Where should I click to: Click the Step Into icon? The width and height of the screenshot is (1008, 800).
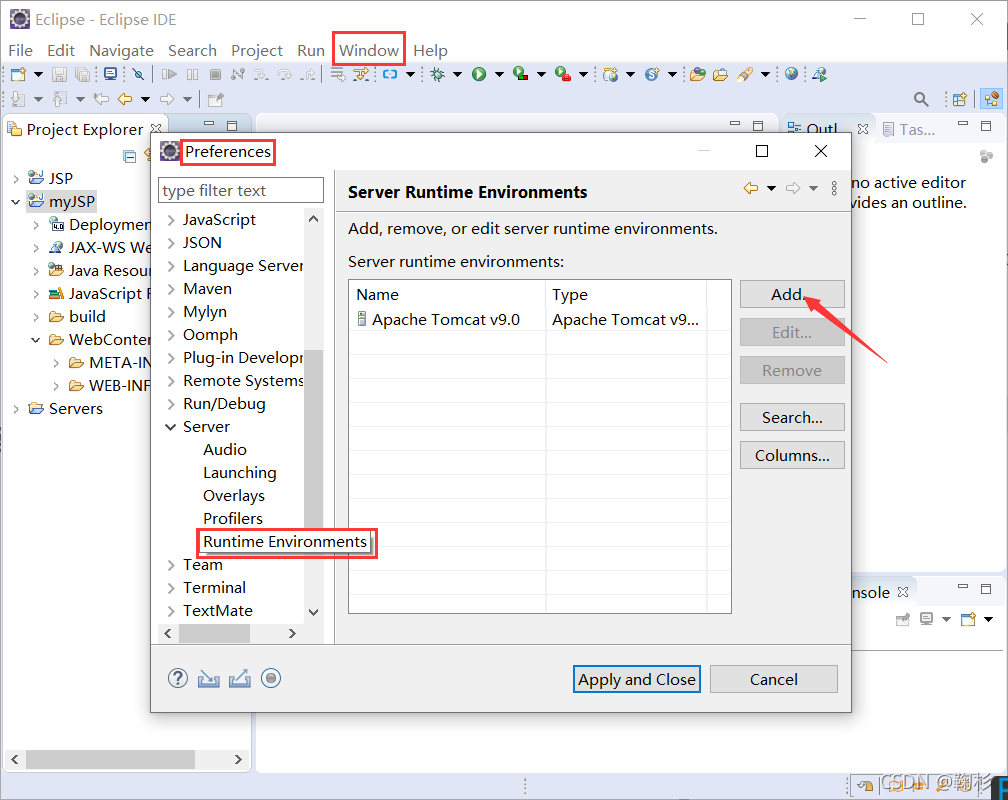261,75
